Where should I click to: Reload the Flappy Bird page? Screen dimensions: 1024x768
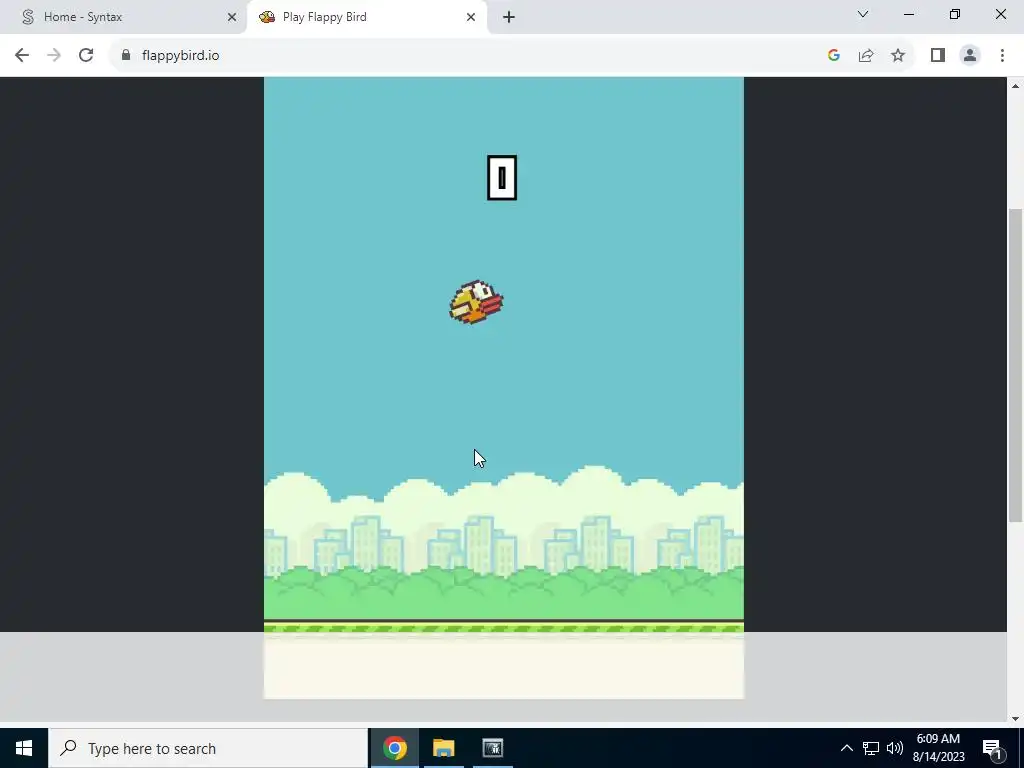point(86,56)
